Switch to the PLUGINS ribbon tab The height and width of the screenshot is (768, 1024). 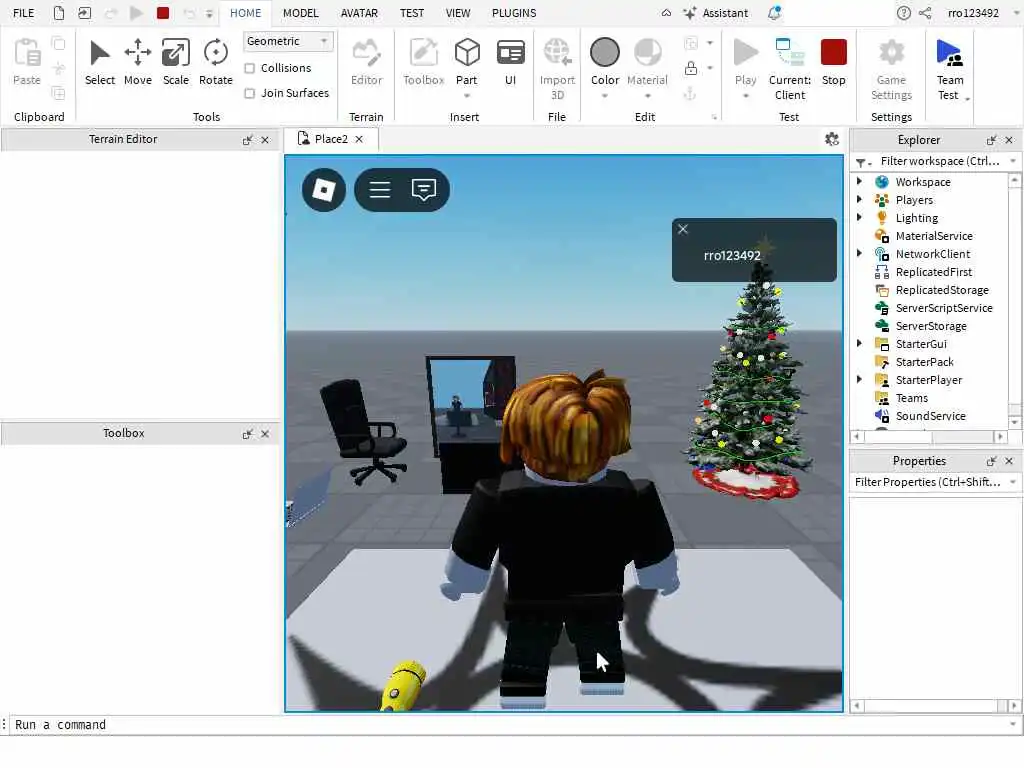(x=514, y=13)
